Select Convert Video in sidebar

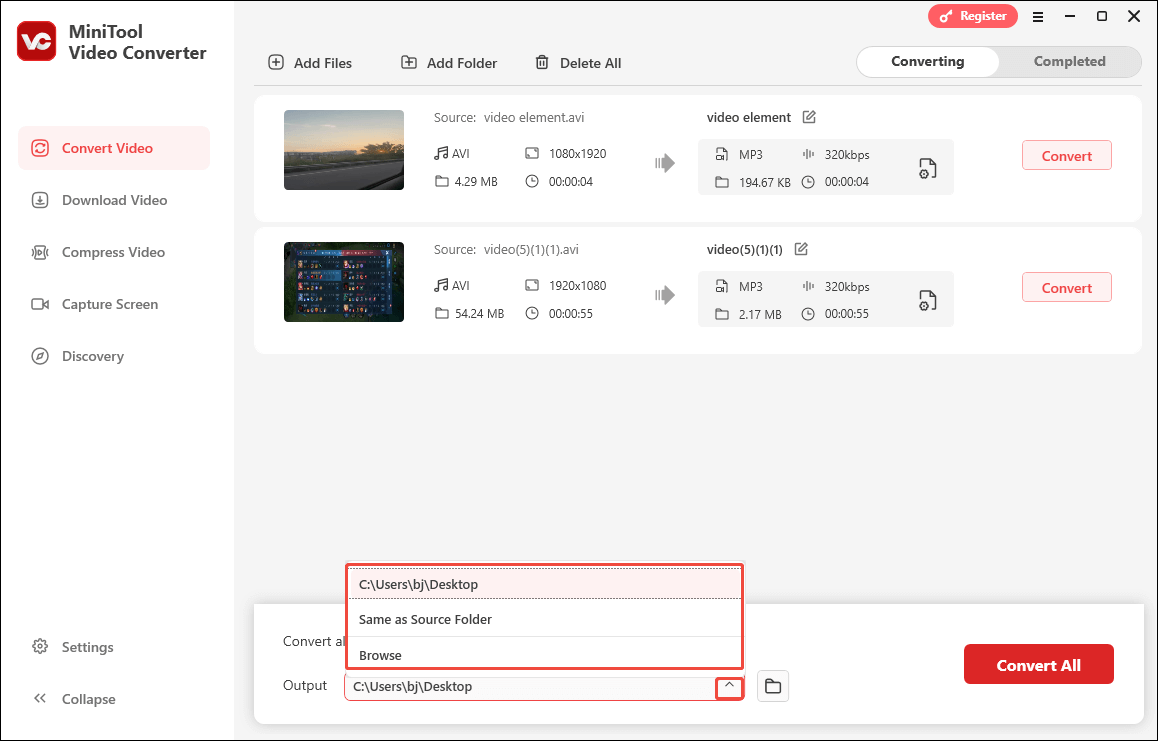(x=114, y=148)
